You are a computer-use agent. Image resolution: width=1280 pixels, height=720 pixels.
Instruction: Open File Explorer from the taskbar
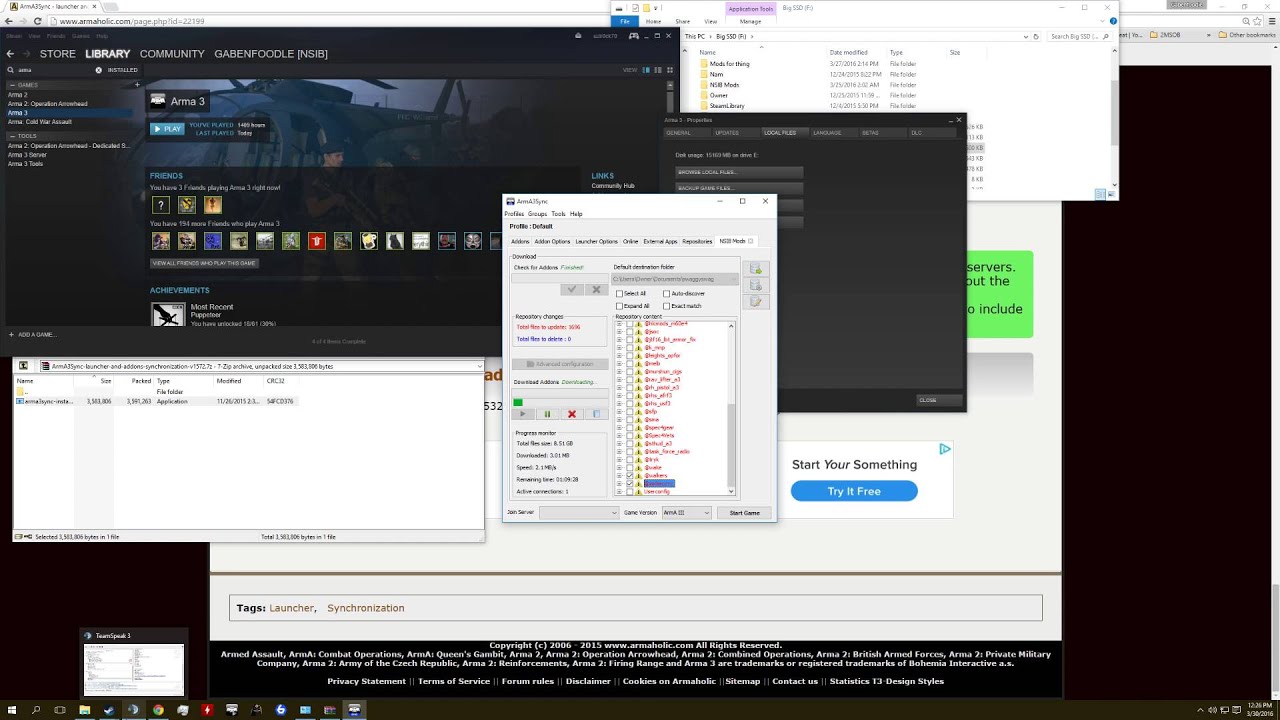[x=84, y=709]
